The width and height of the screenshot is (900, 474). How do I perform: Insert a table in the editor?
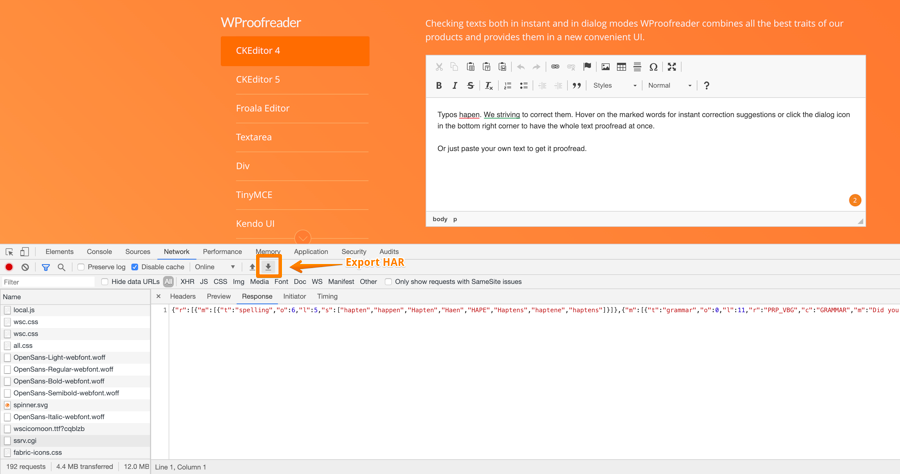point(621,67)
